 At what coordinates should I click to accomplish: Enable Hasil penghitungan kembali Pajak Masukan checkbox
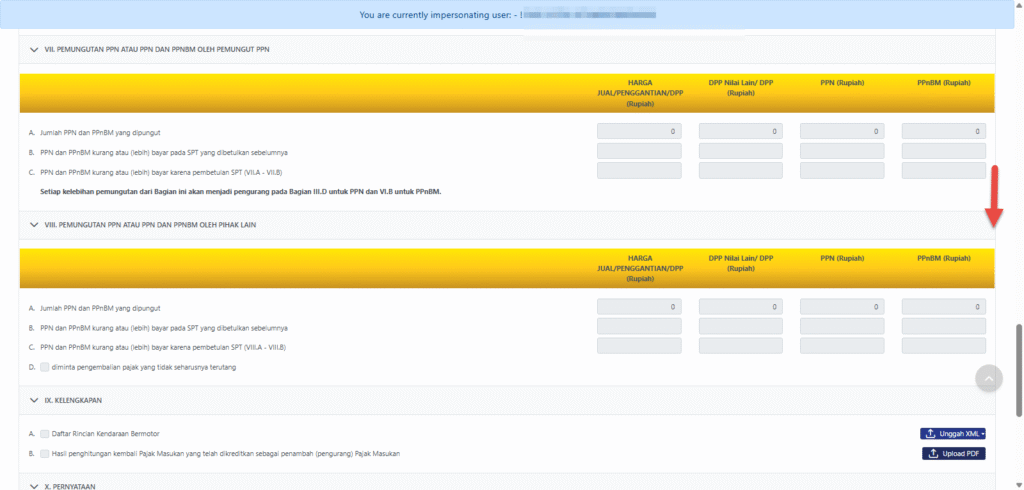click(45, 453)
